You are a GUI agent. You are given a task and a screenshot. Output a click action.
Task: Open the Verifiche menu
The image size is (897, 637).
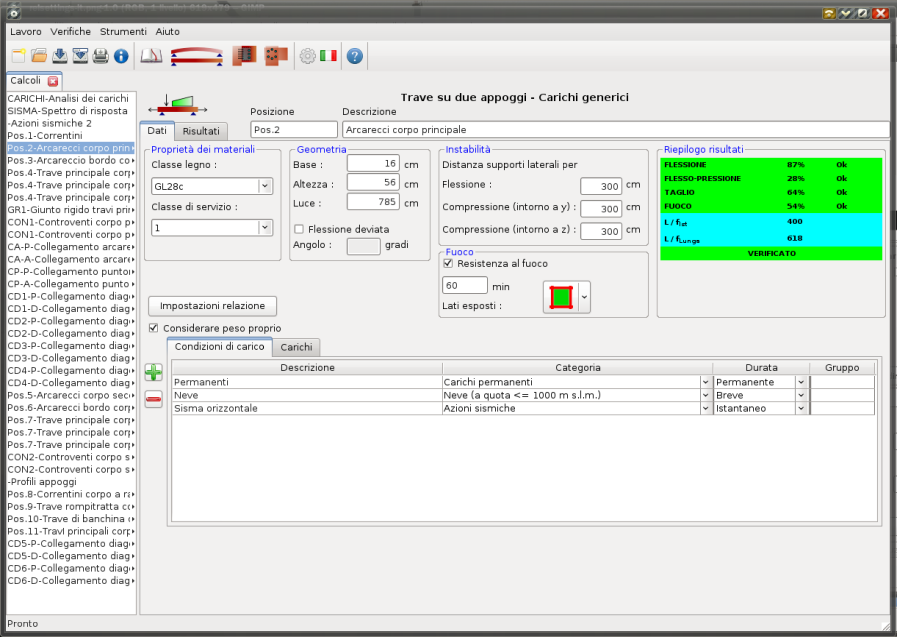coord(70,31)
